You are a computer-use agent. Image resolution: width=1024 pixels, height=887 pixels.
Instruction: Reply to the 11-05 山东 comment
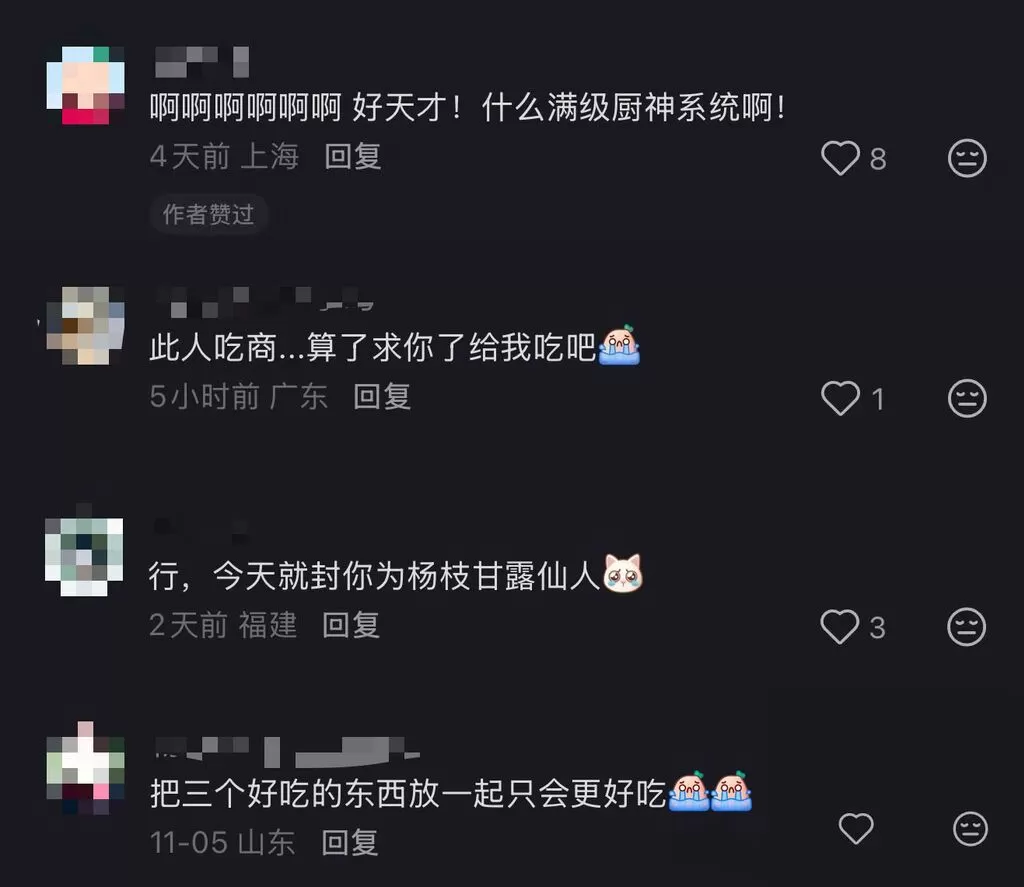click(349, 843)
